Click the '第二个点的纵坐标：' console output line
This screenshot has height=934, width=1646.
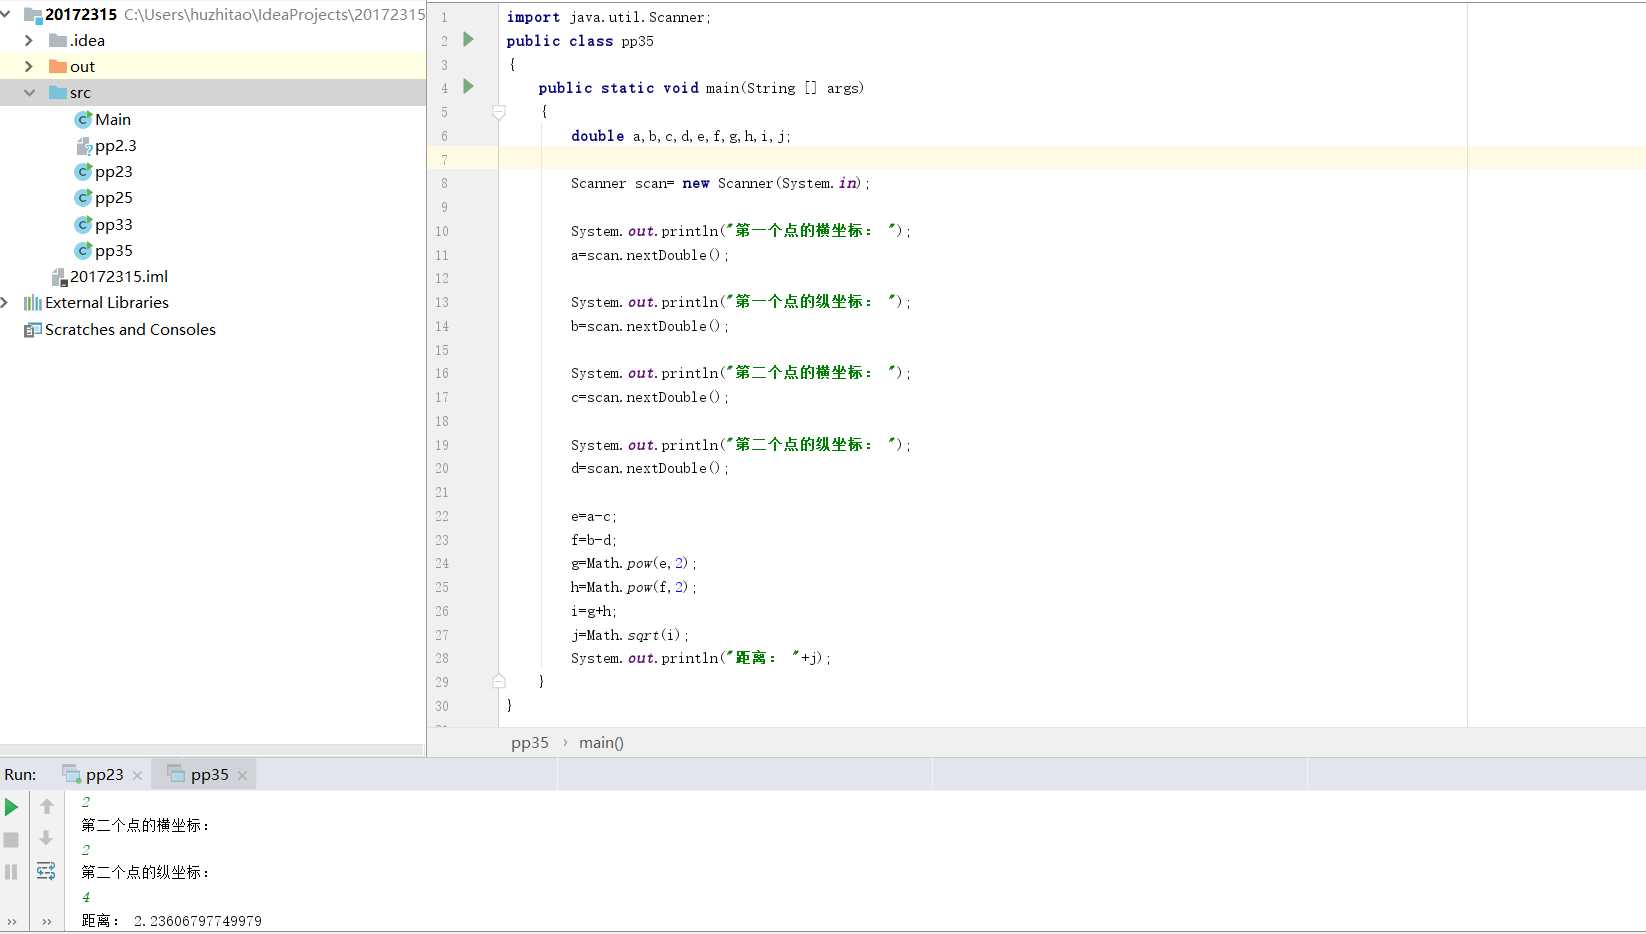click(x=146, y=872)
